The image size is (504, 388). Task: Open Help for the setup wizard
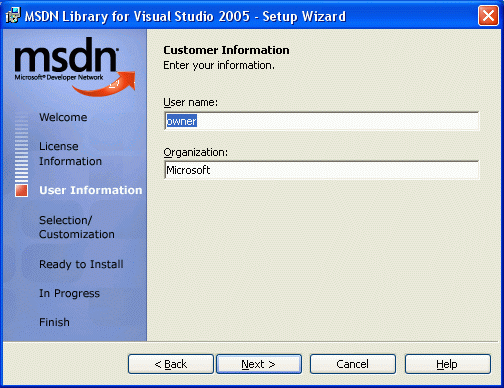point(448,364)
